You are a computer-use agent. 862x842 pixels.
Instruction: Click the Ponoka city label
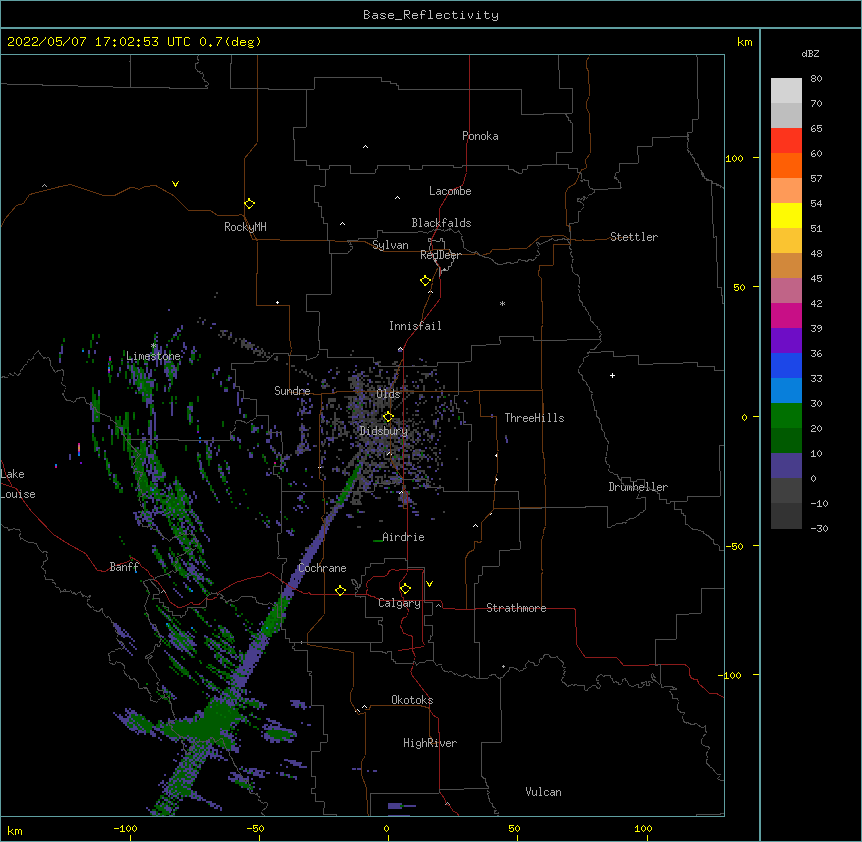tap(480, 136)
